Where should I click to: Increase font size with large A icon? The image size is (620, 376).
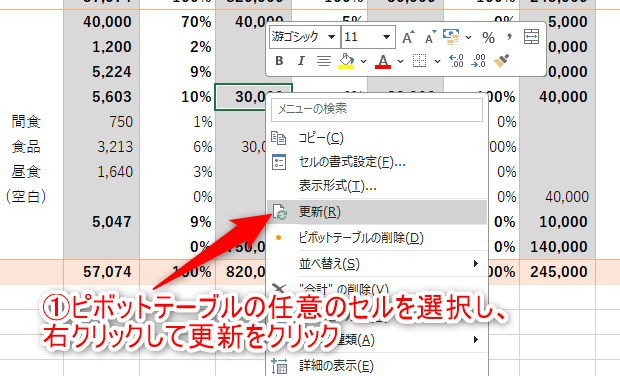408,37
